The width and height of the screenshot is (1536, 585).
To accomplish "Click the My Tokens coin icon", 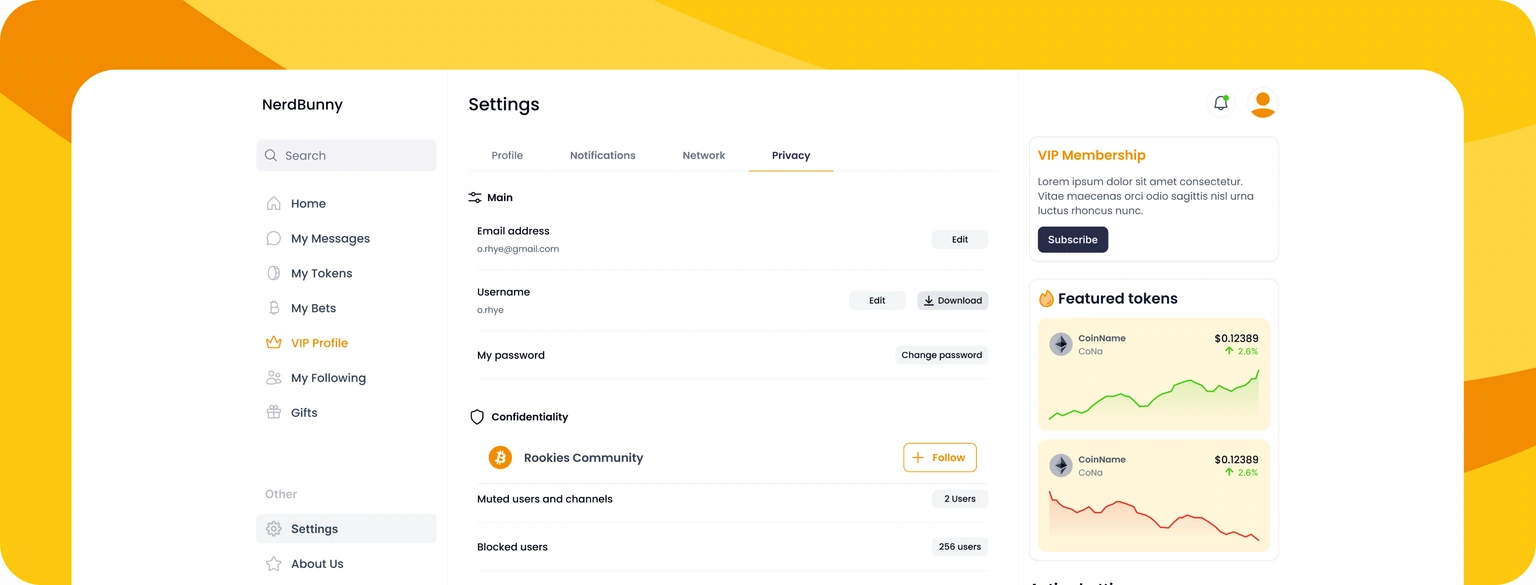I will (x=273, y=273).
